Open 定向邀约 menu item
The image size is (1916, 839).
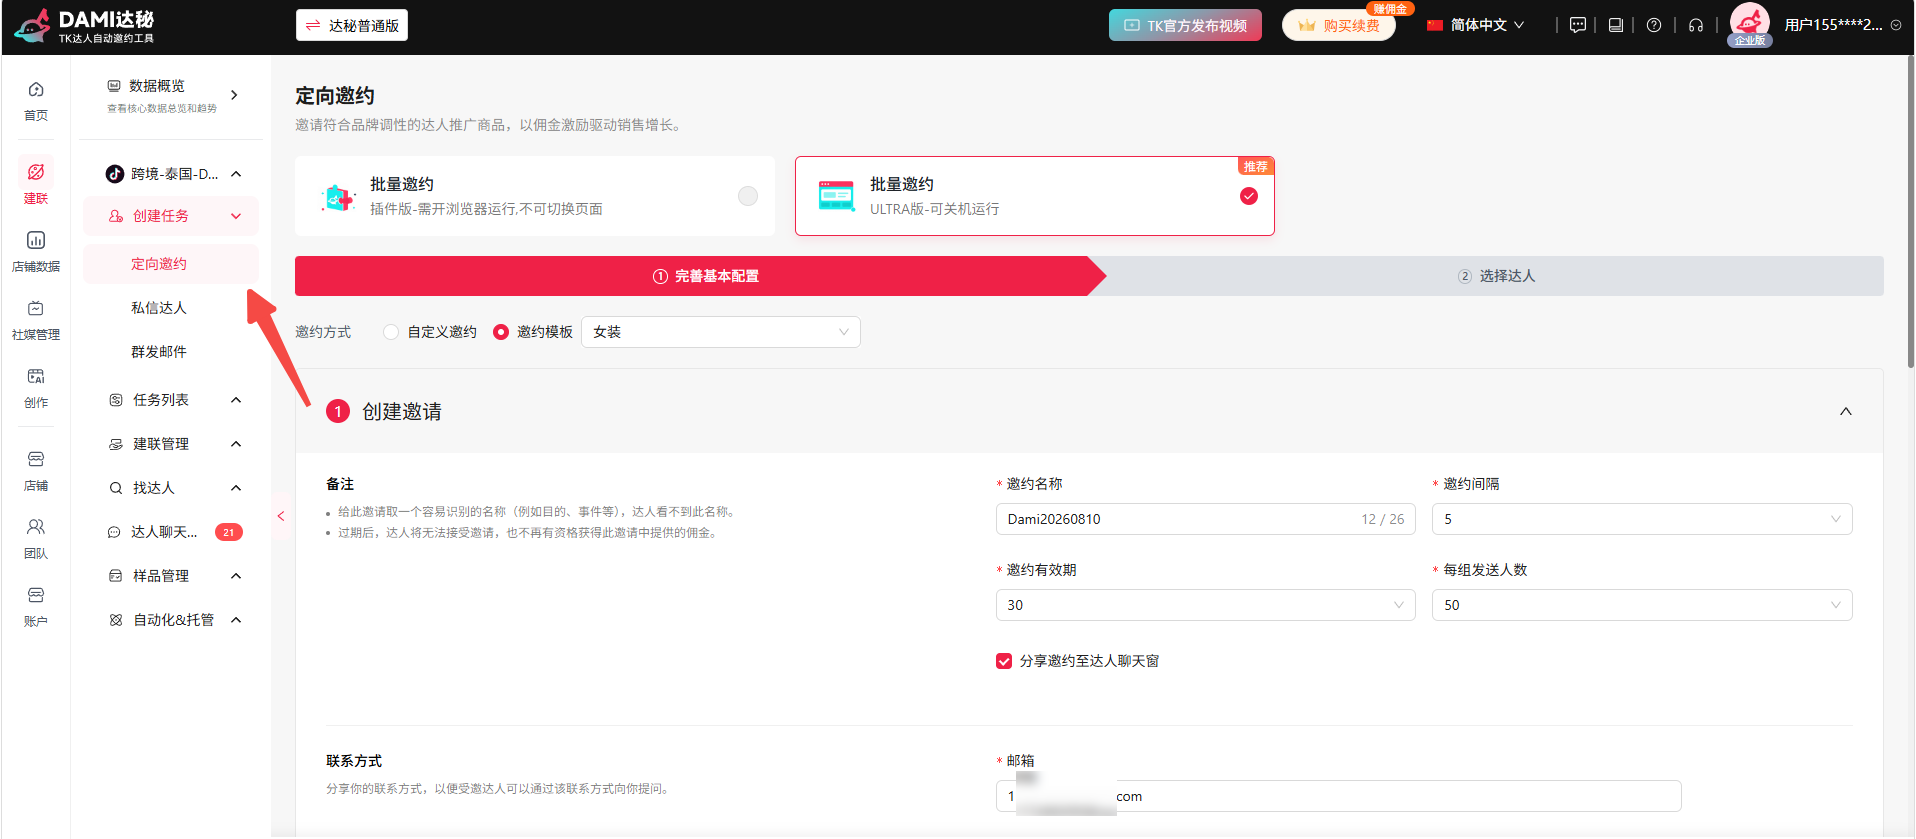pyautogui.click(x=171, y=264)
